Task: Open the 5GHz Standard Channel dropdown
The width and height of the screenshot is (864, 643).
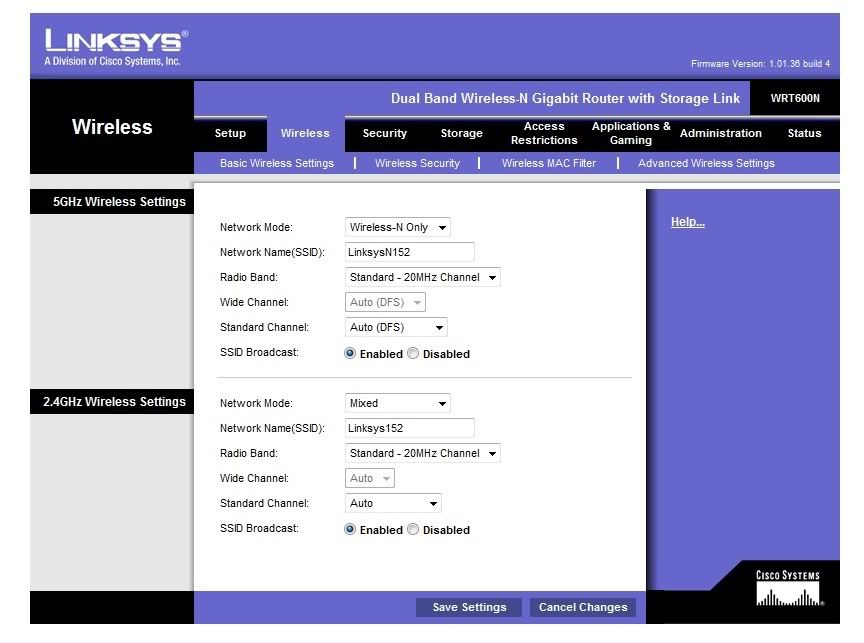Action: coord(396,327)
